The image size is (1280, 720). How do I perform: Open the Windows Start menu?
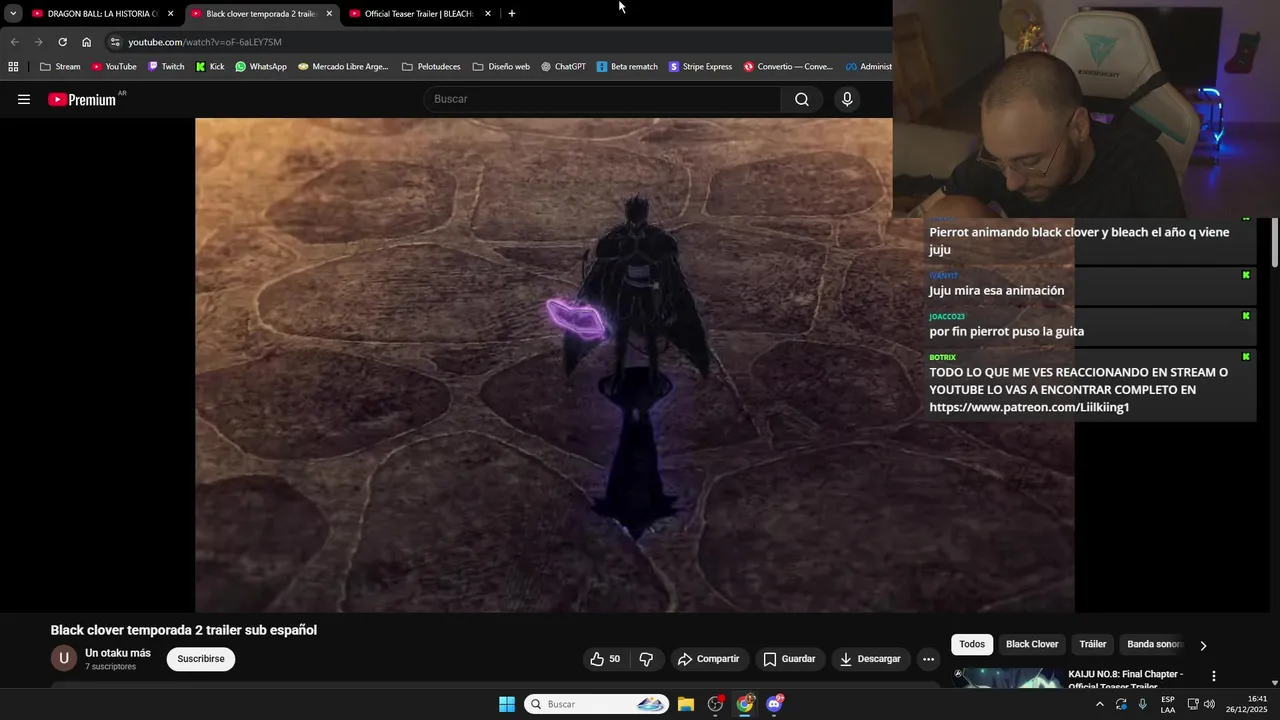coord(507,704)
